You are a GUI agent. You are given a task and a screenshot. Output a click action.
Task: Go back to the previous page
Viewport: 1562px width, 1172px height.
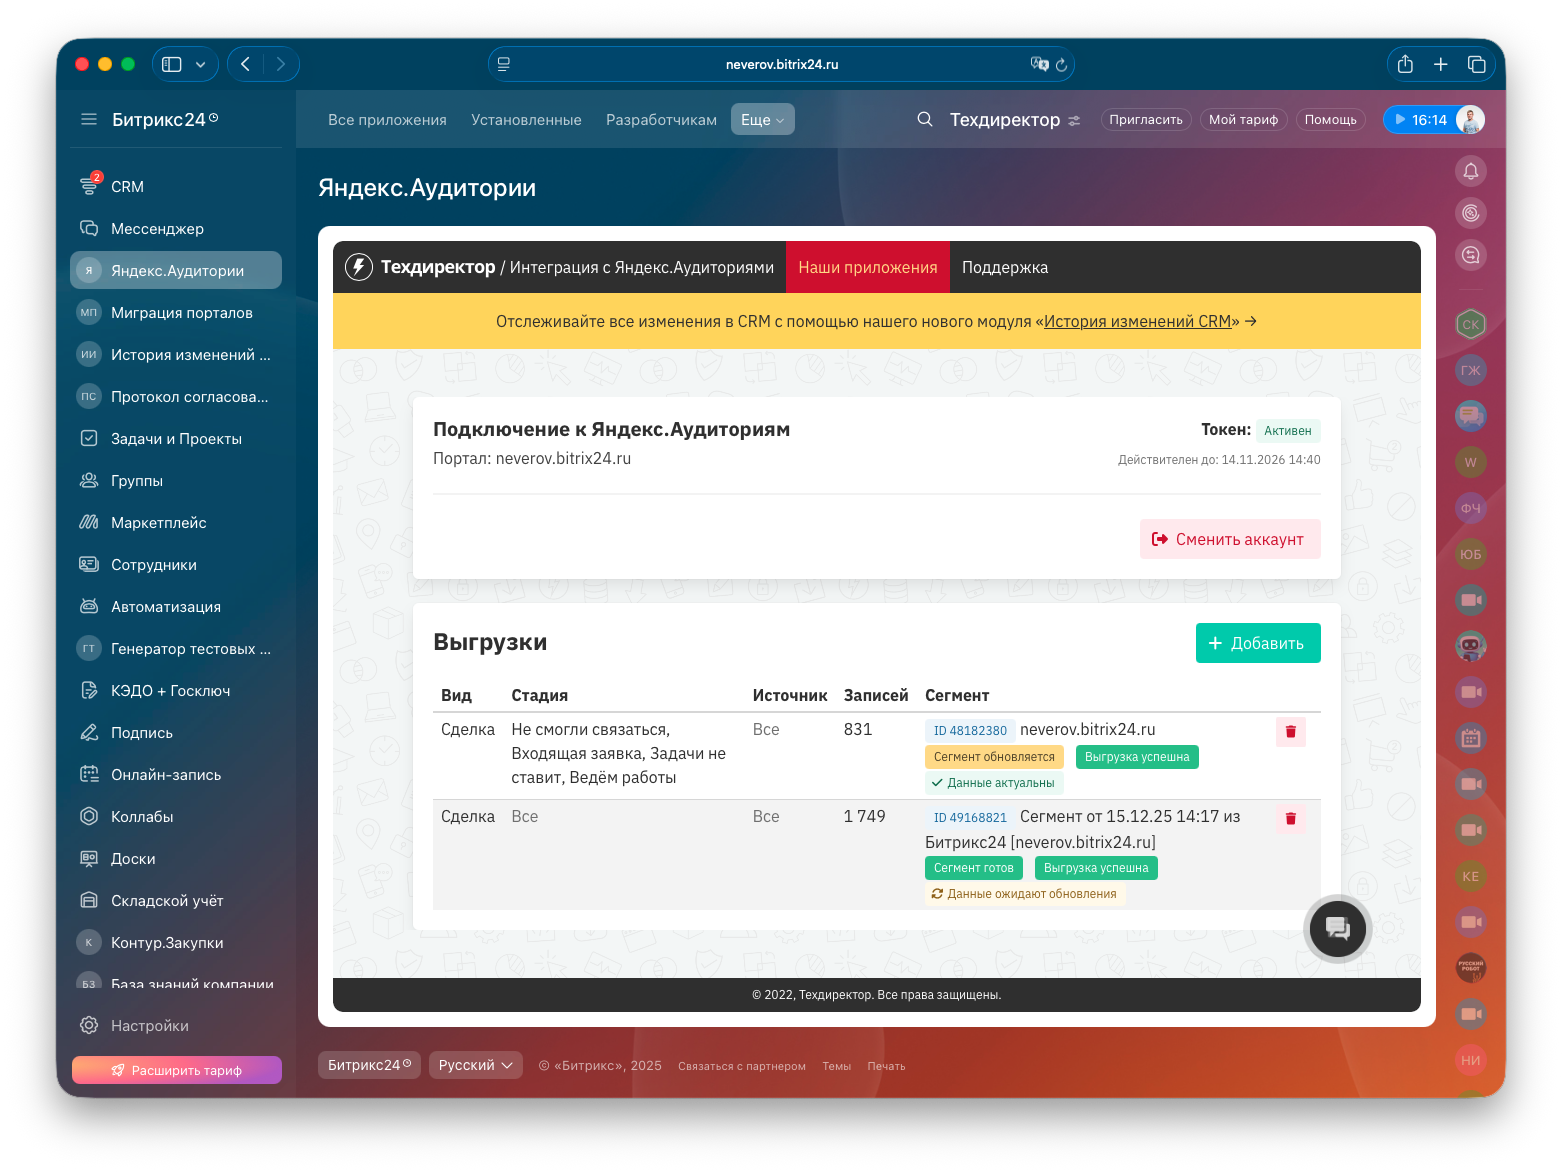(x=245, y=64)
